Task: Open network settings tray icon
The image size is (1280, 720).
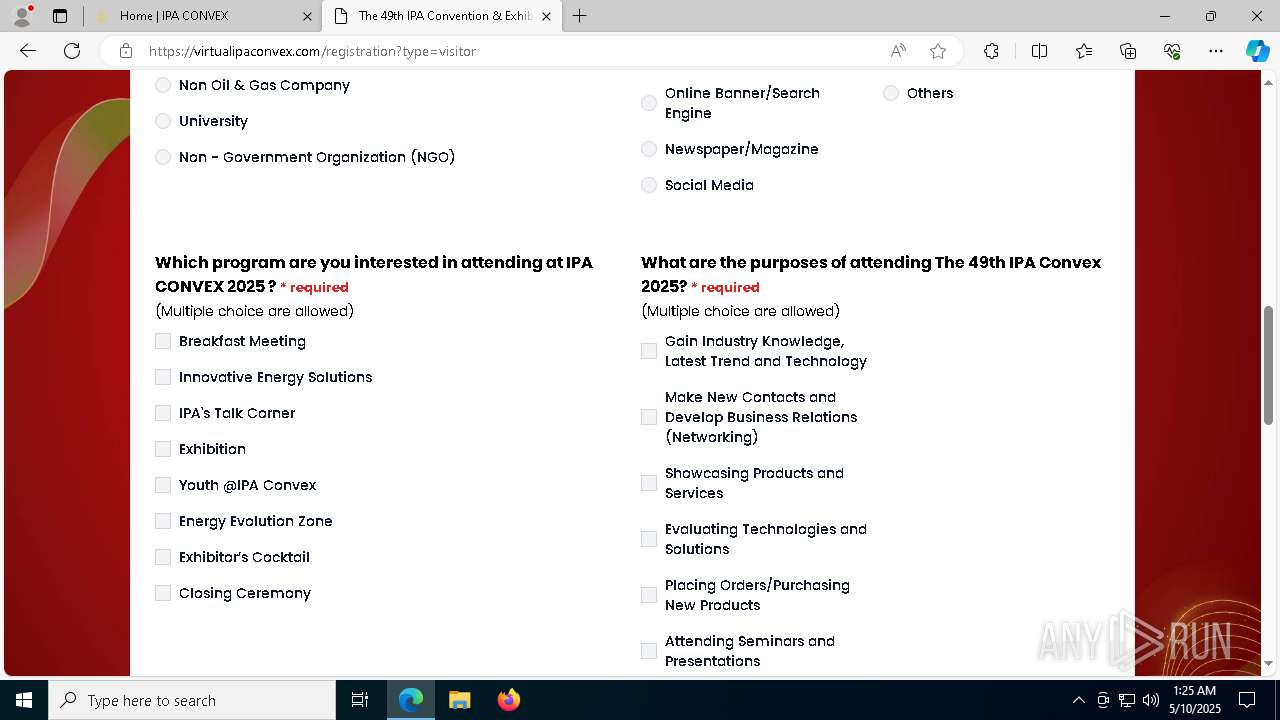Action: tap(1127, 700)
